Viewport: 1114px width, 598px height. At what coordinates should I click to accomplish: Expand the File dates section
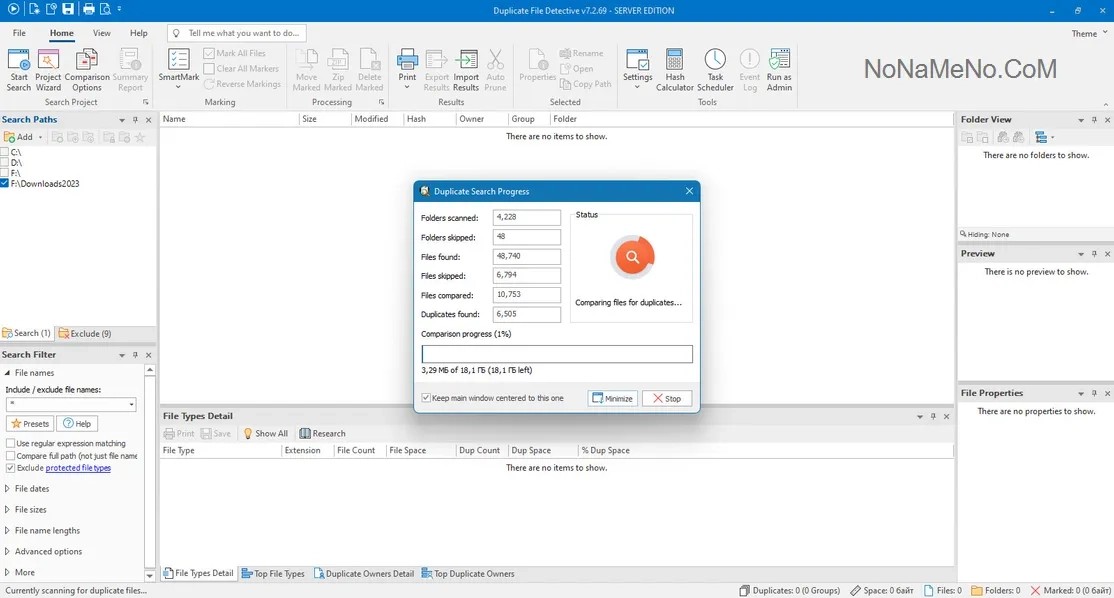(x=32, y=489)
